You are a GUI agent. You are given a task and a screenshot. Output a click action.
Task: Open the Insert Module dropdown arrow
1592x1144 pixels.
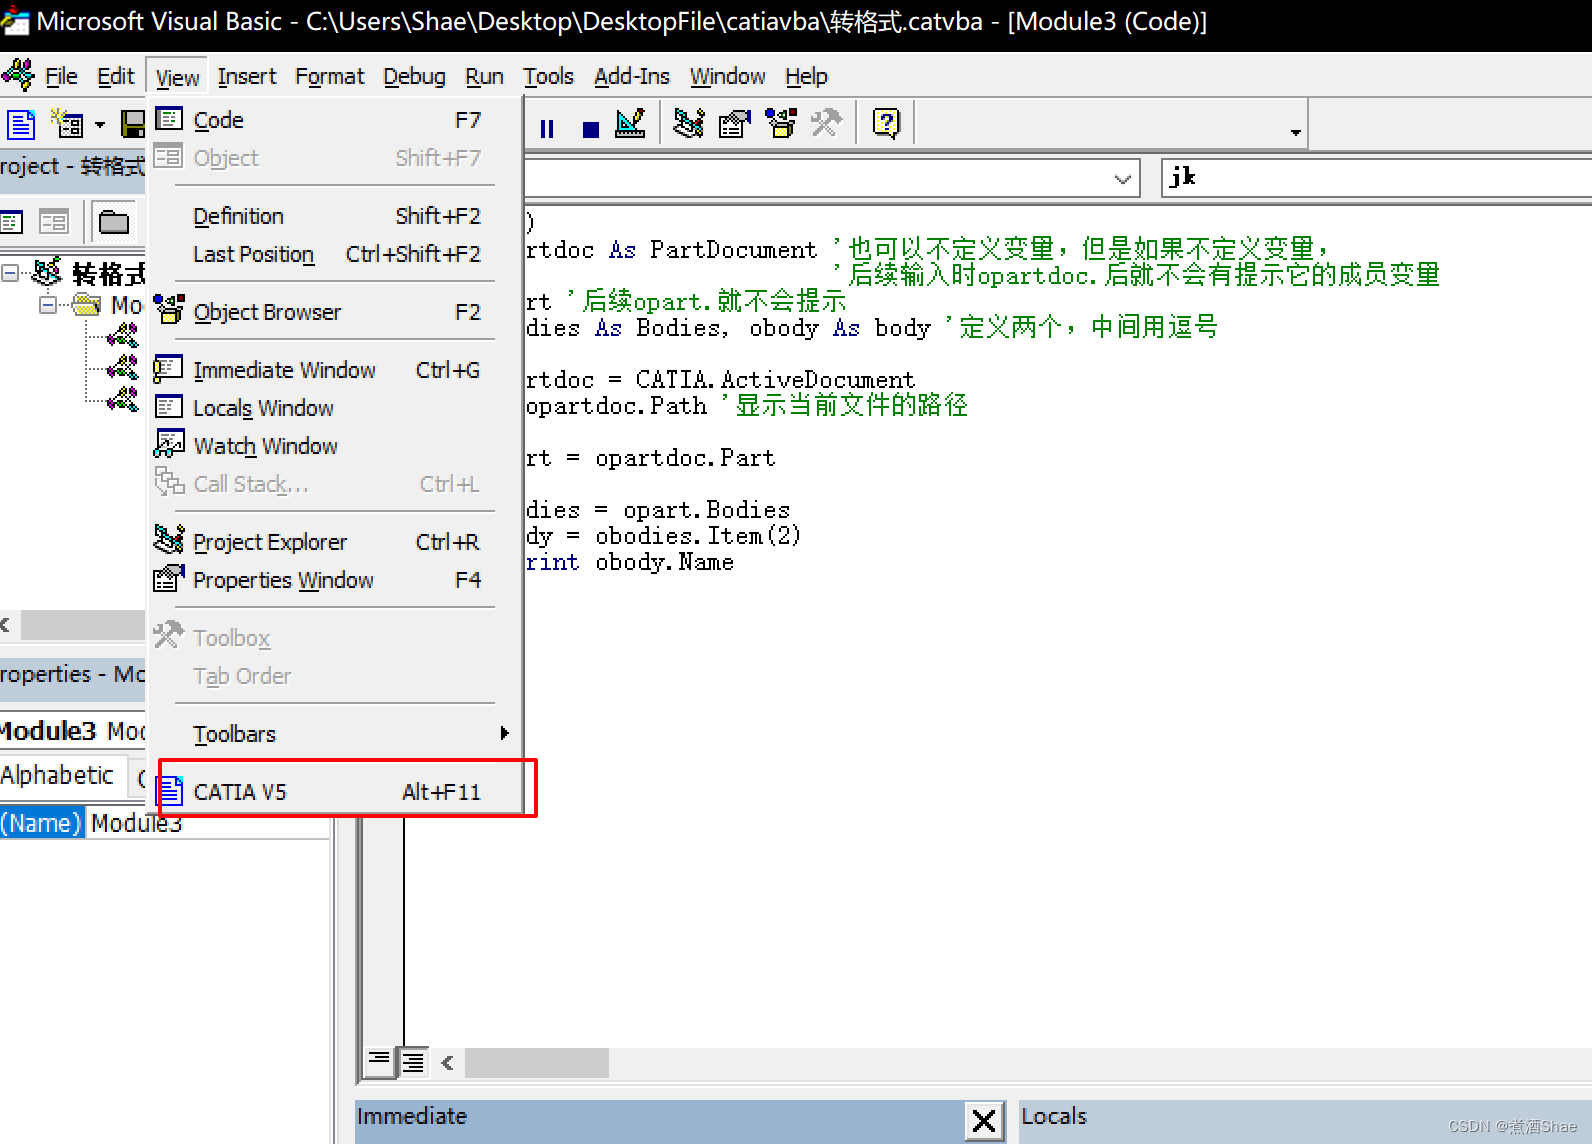(x=99, y=125)
